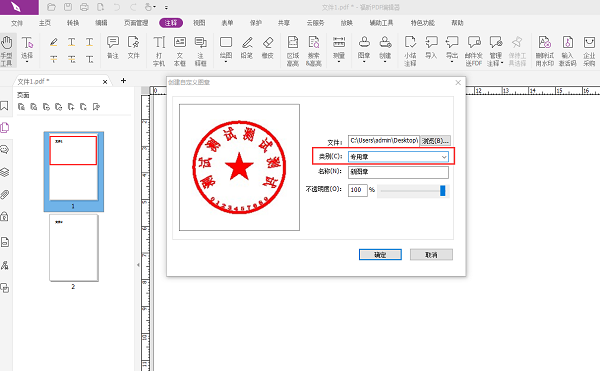Open the Layers panel in left sidebar
The image size is (600, 371).
(x=5, y=172)
